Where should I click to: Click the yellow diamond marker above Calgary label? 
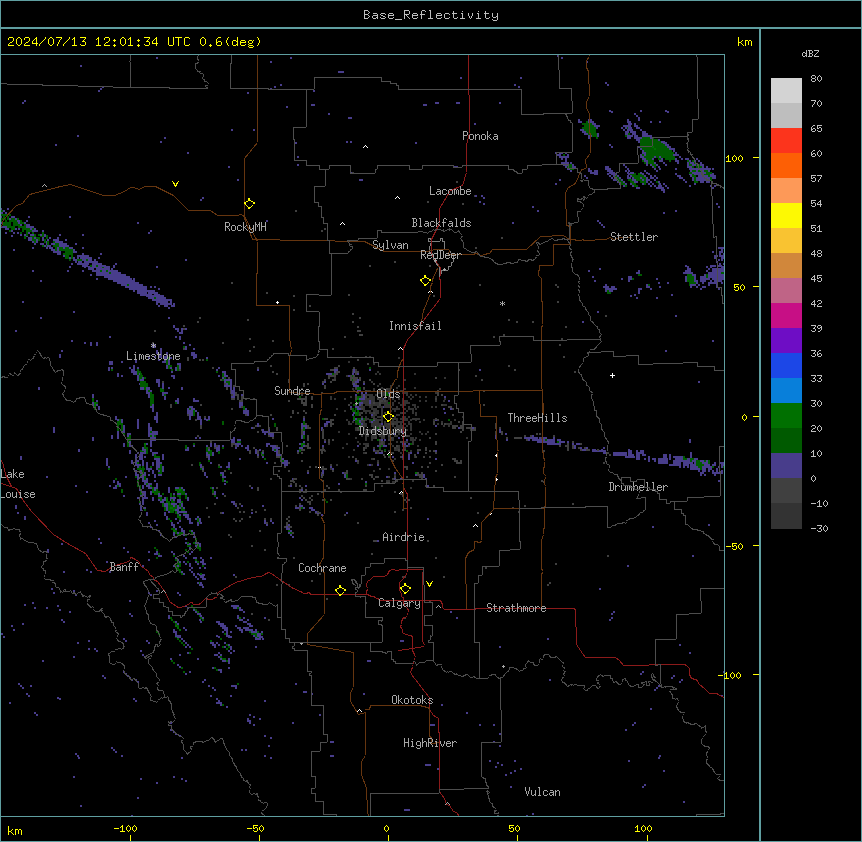coord(405,589)
